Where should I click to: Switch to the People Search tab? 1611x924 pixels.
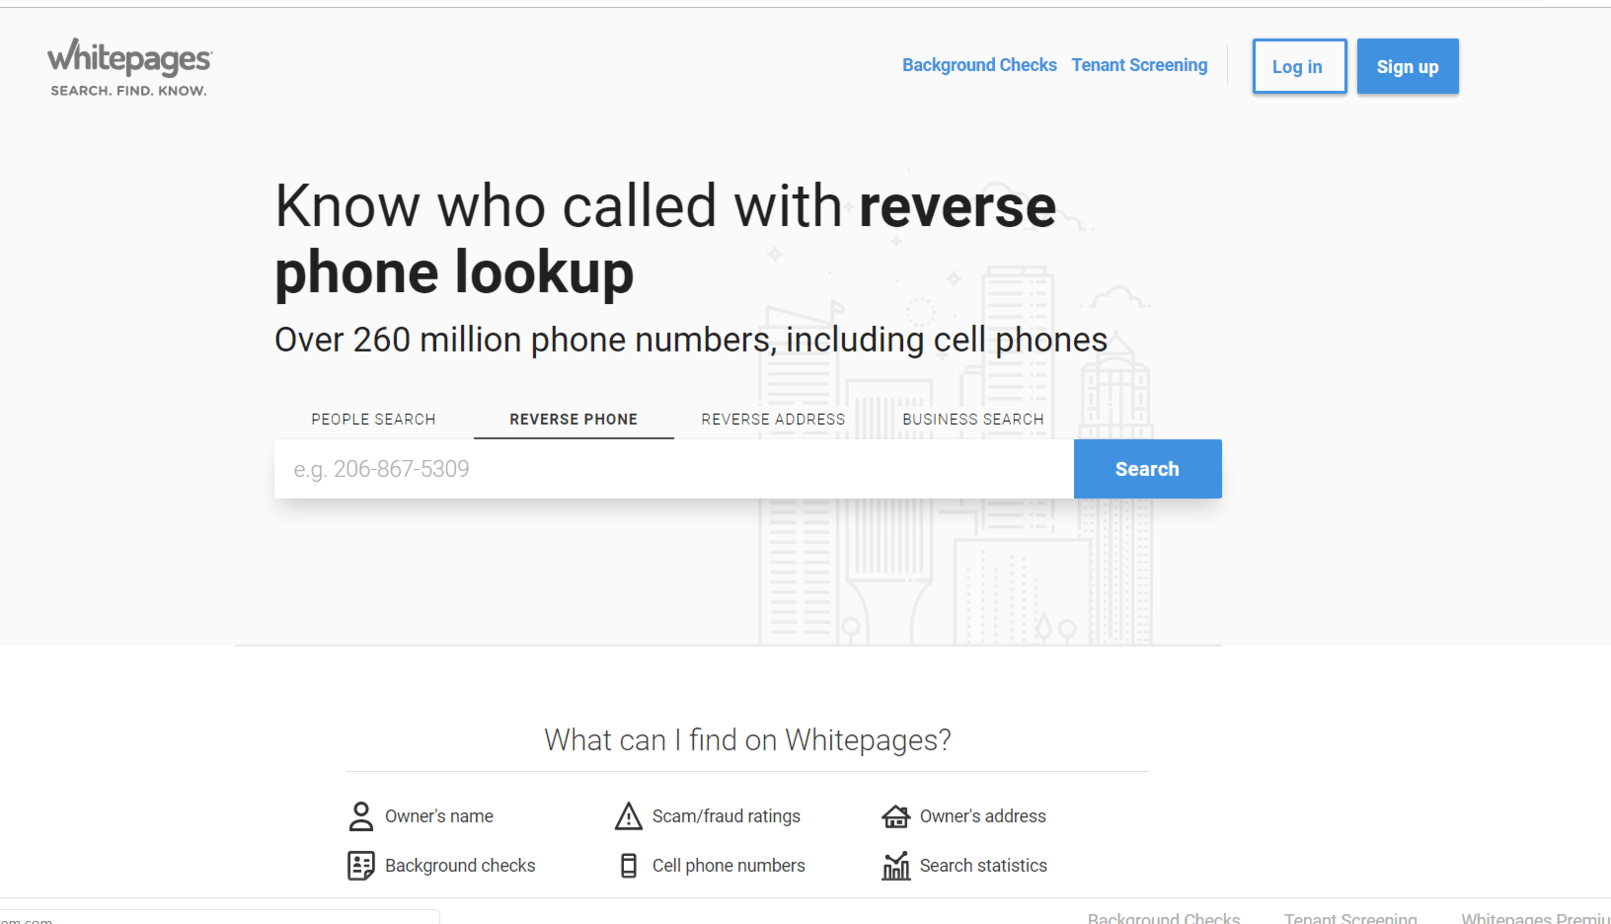(373, 419)
